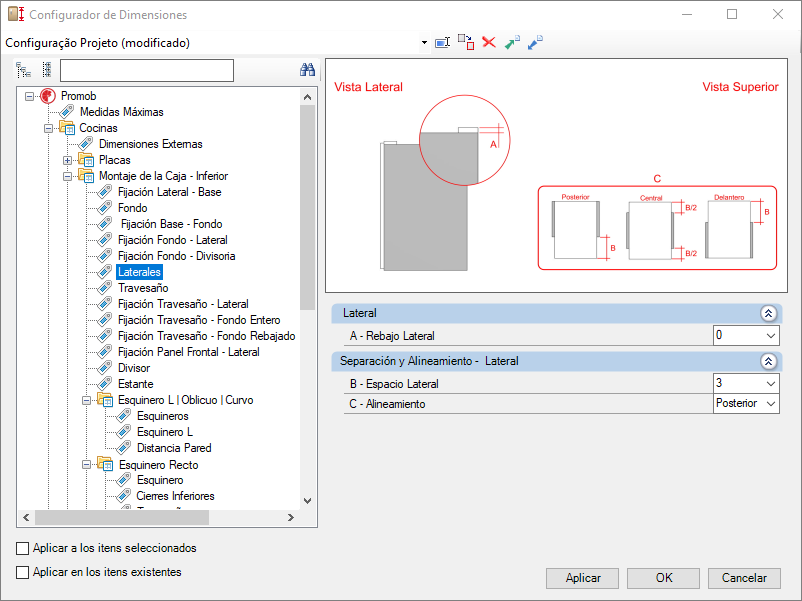Enable Aplicar a los itens seleccionados checkbox
802x601 pixels.
coord(23,548)
